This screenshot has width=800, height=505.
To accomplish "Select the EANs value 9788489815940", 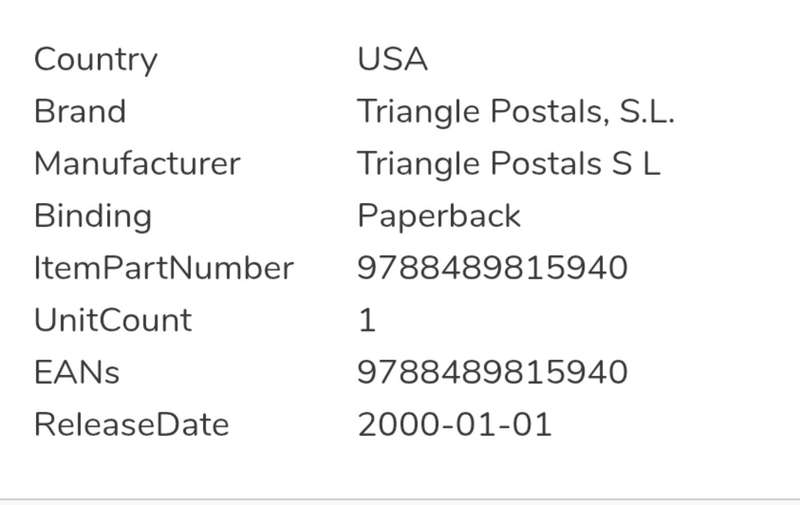I will click(492, 372).
